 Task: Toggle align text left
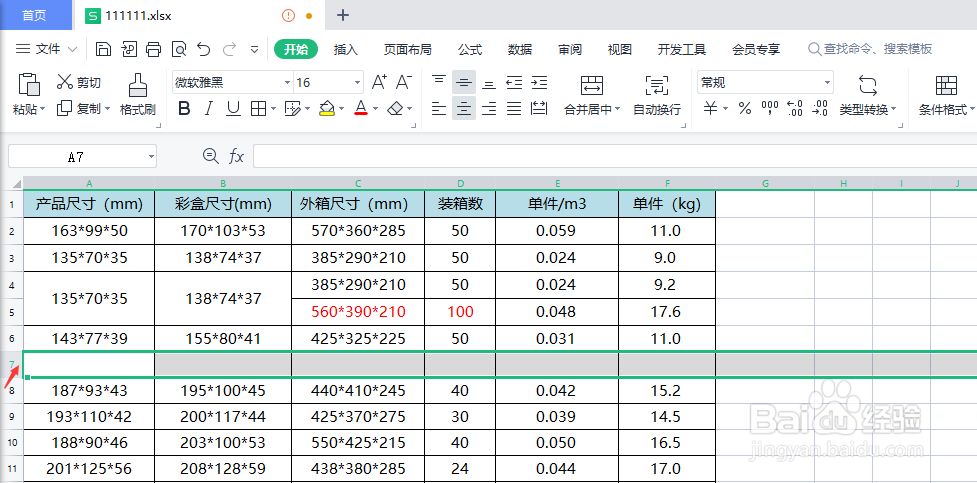pyautogui.click(x=439, y=109)
